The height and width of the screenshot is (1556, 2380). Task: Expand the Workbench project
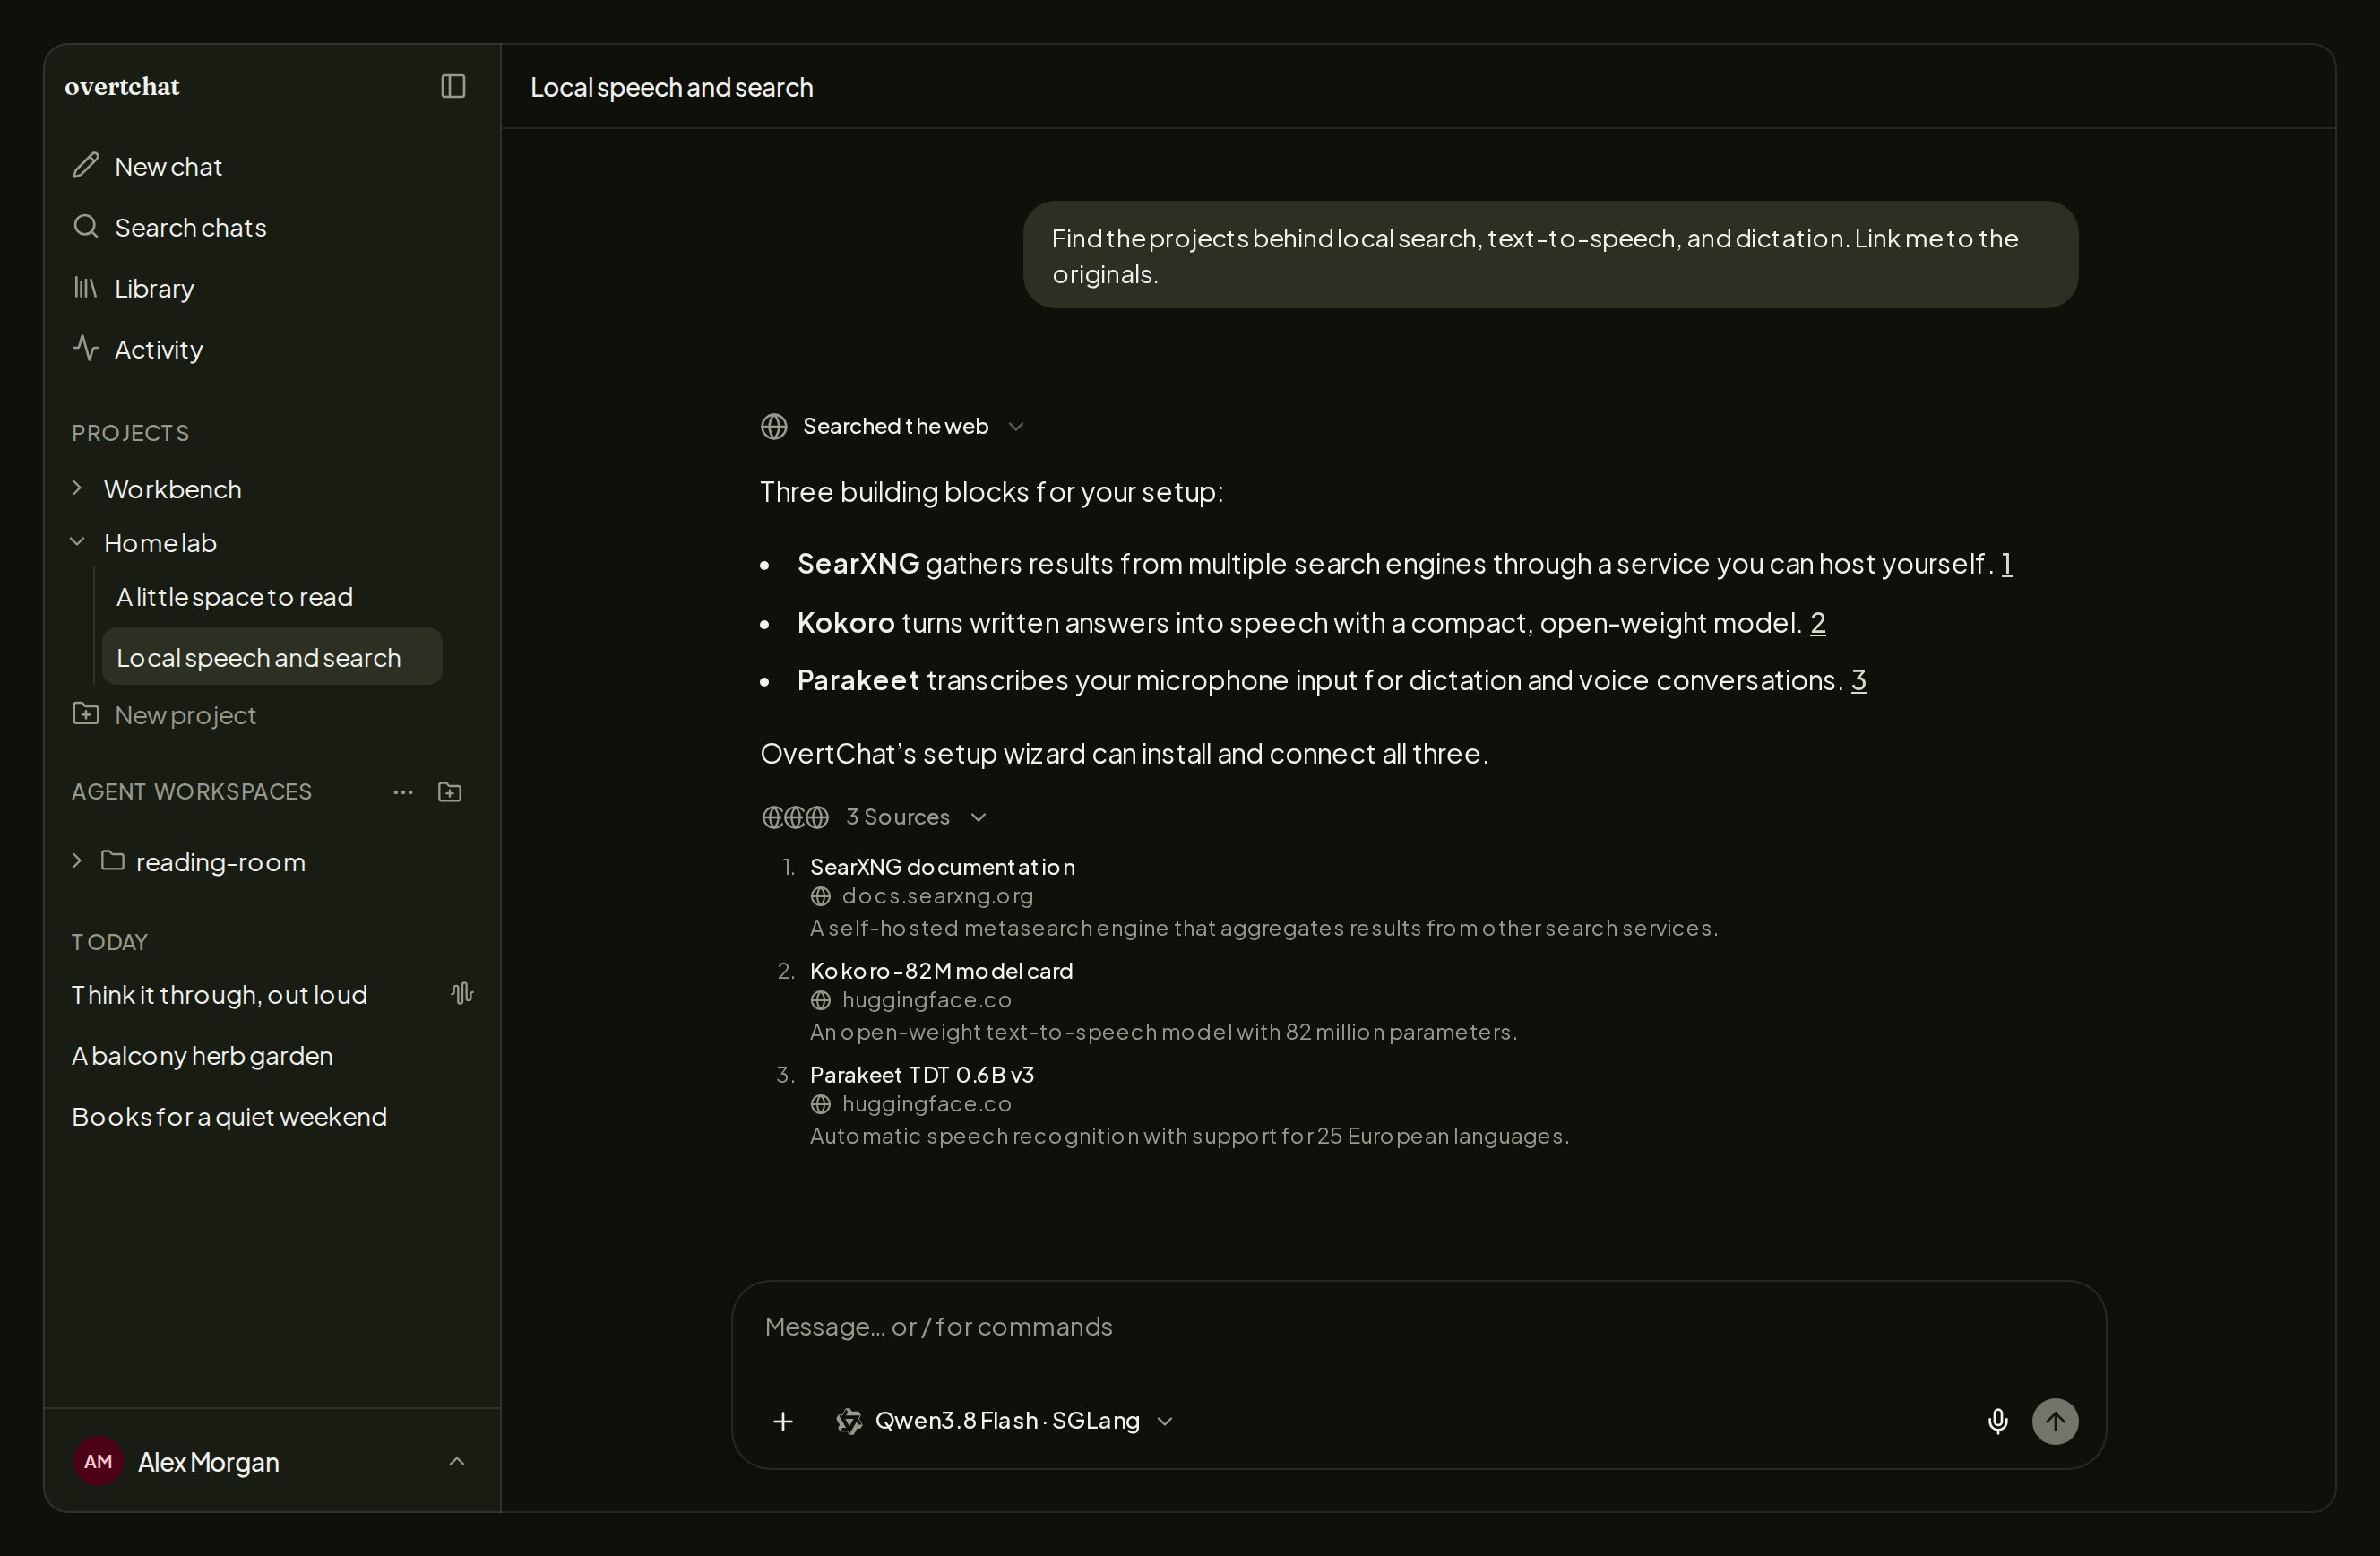[77, 488]
